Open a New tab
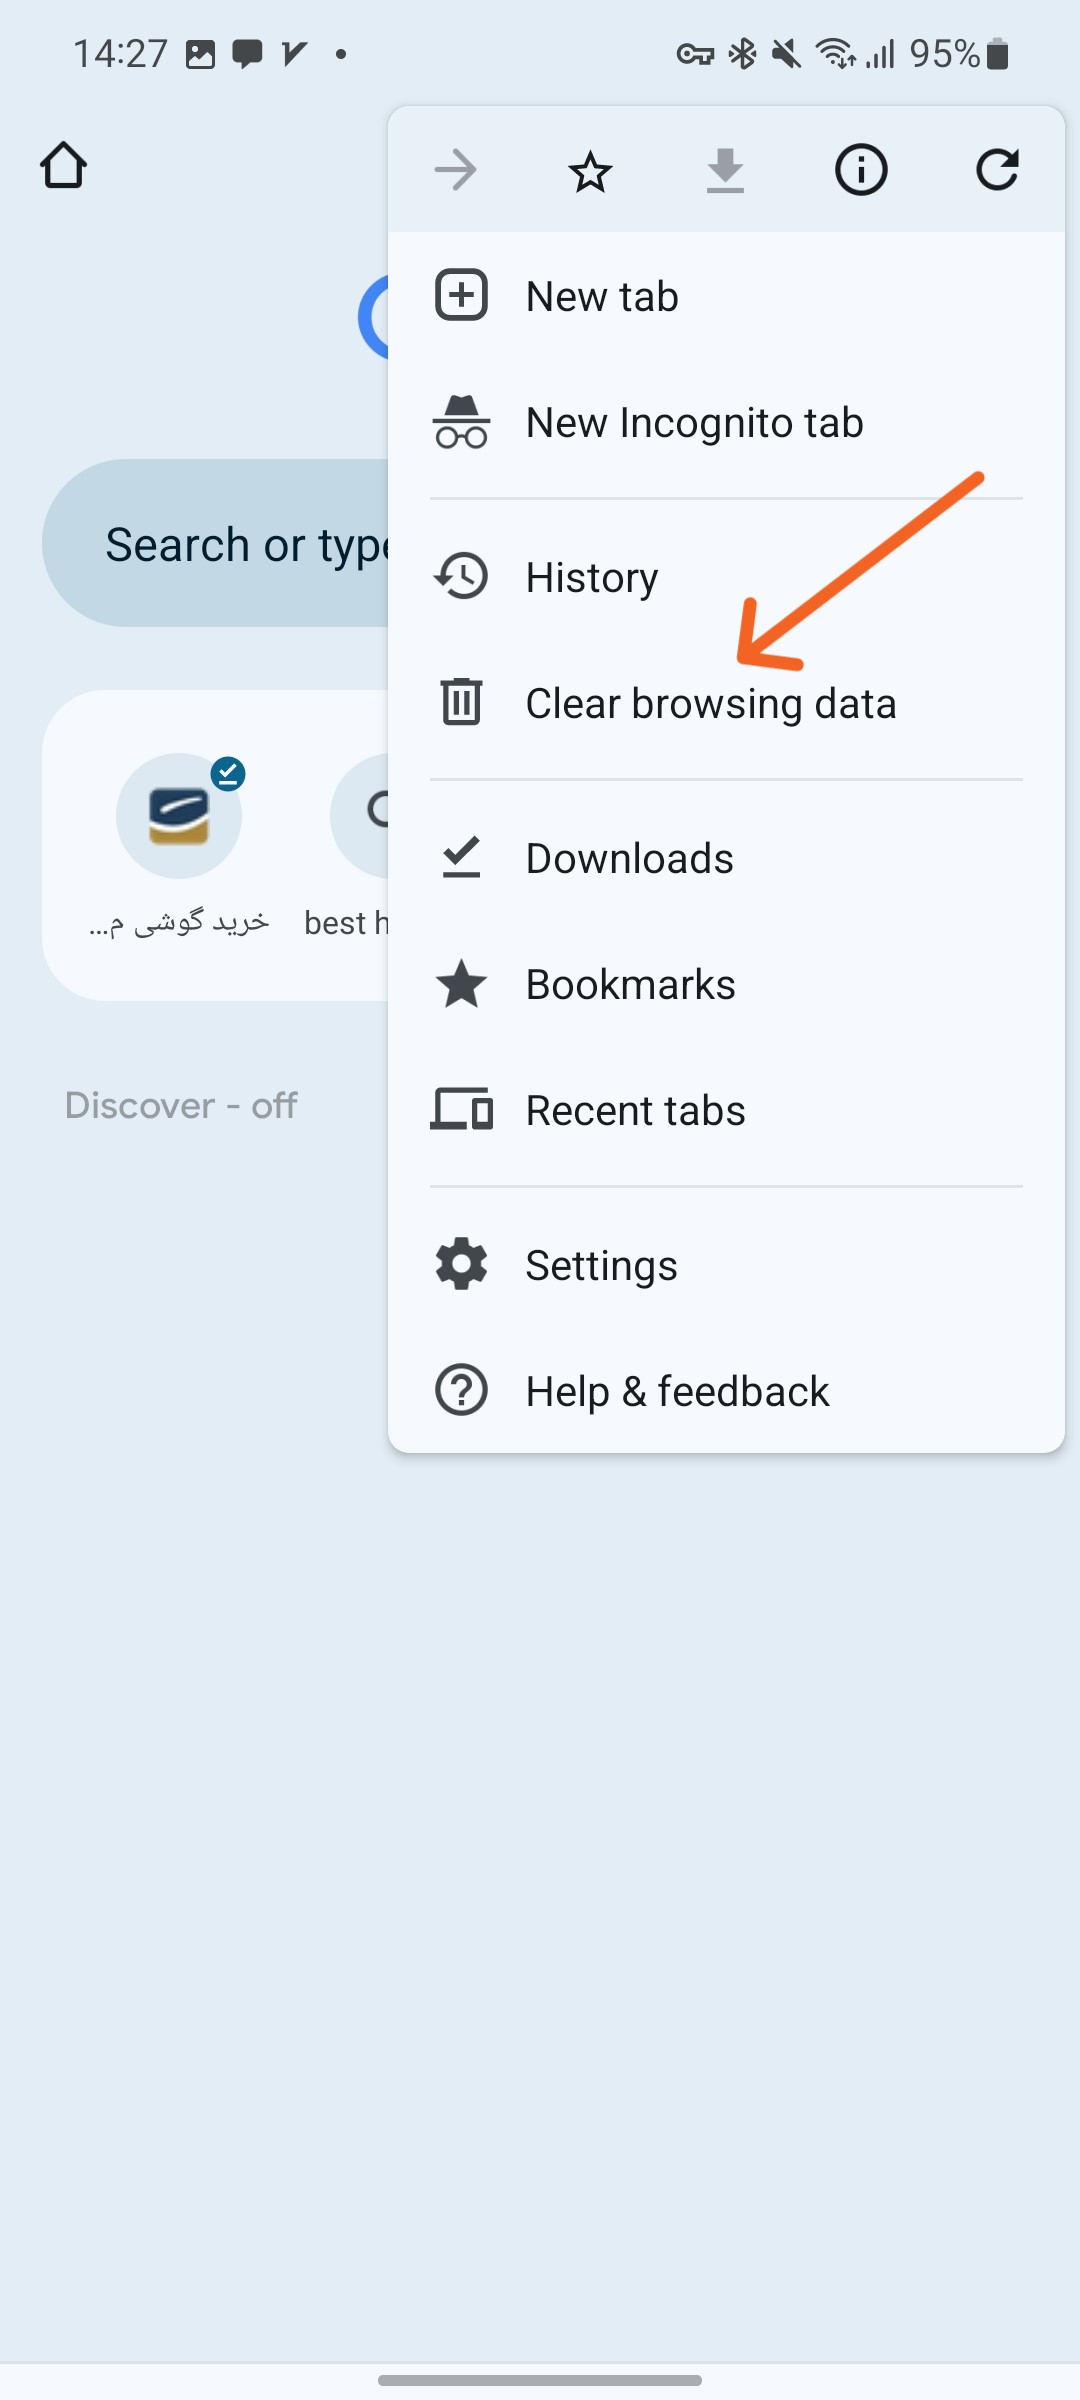 602,297
